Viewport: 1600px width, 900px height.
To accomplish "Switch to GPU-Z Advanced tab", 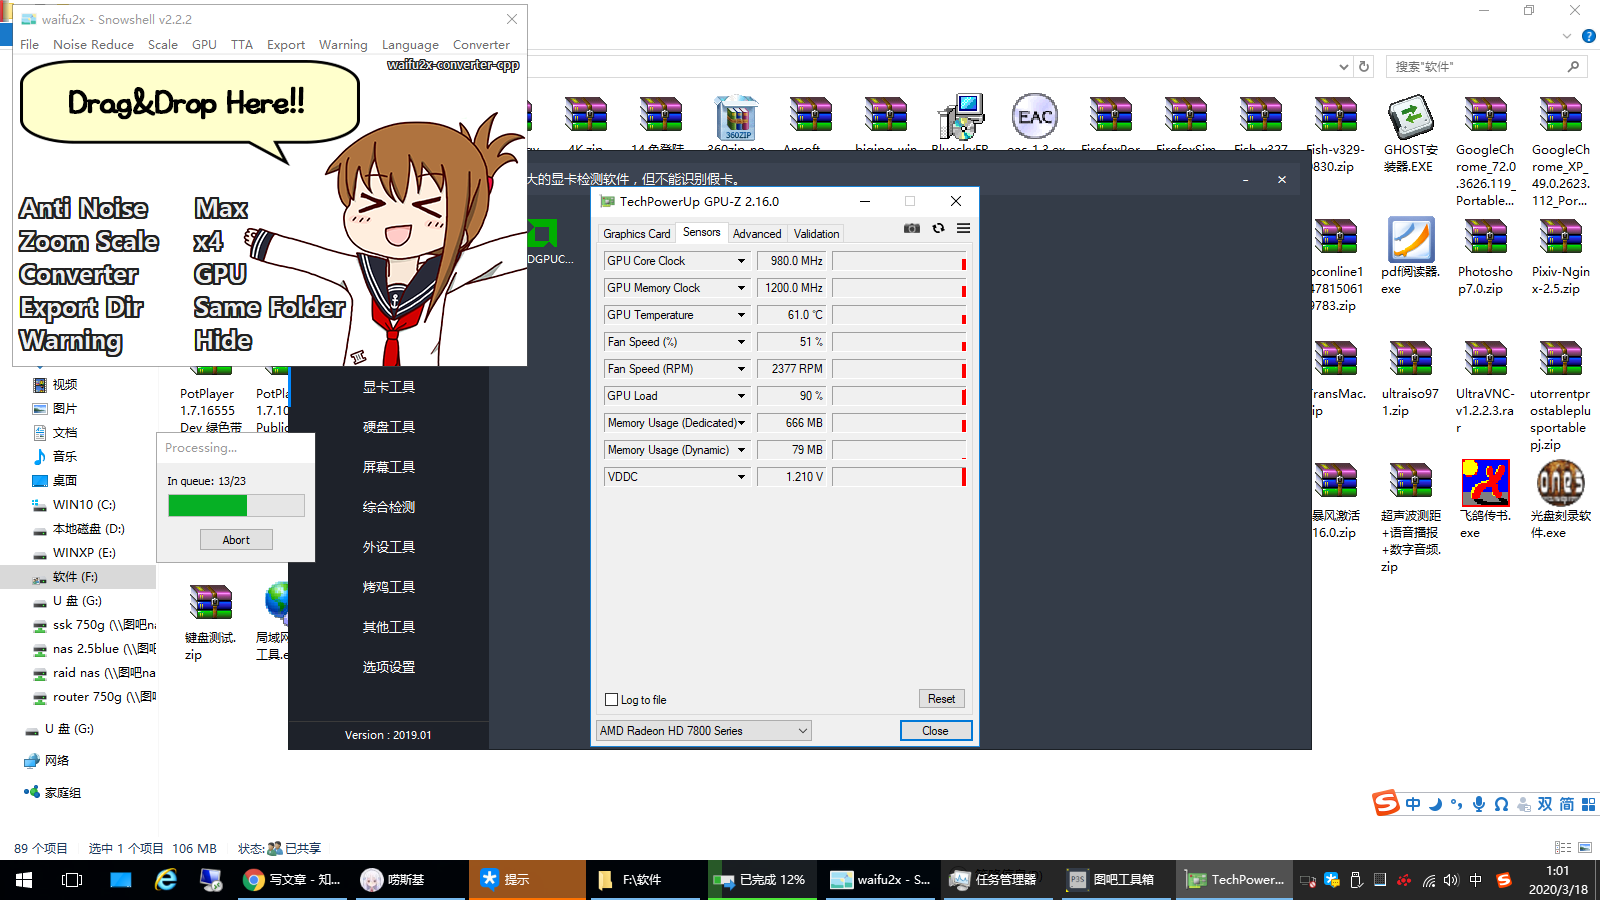I will [757, 234].
